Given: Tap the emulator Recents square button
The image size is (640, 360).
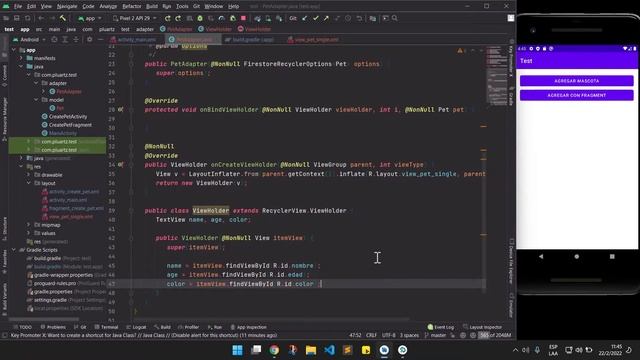Looking at the screenshot, I should point(612,257).
